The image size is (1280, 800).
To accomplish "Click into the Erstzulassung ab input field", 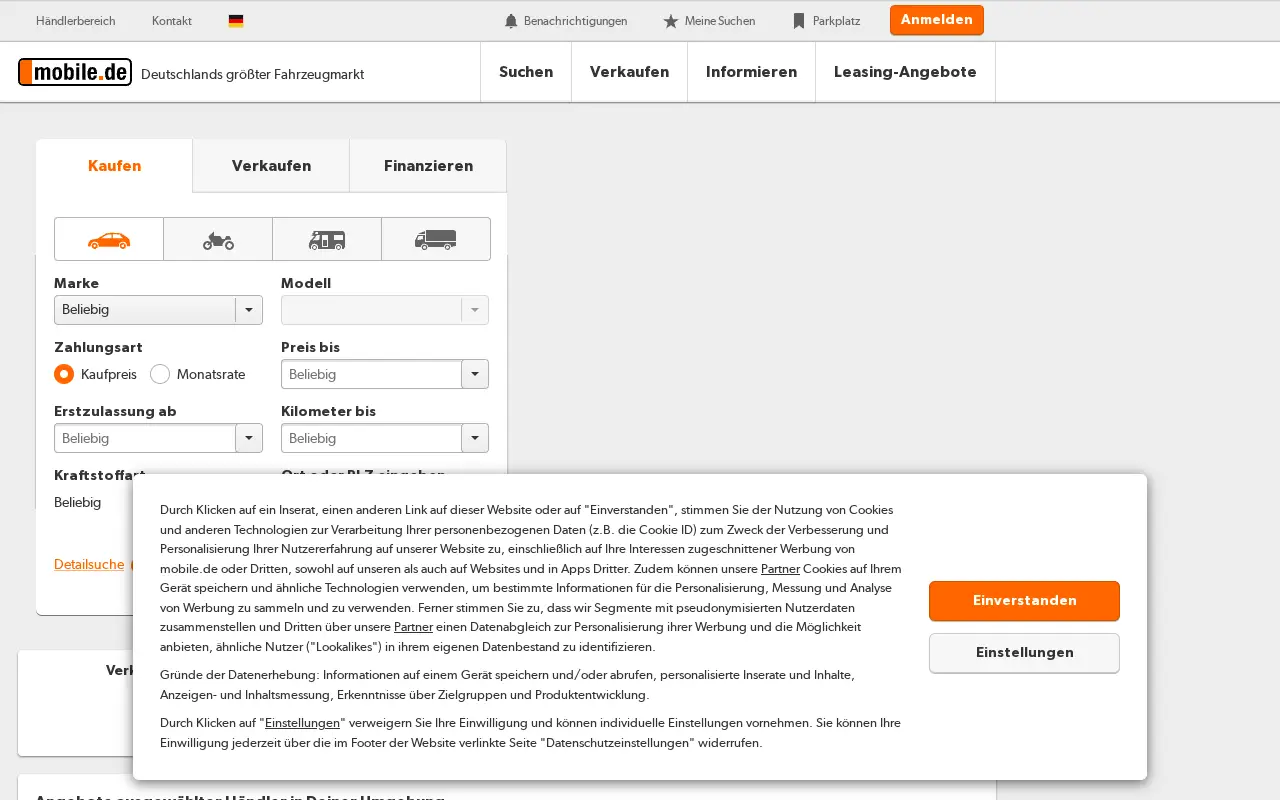I will coord(145,438).
